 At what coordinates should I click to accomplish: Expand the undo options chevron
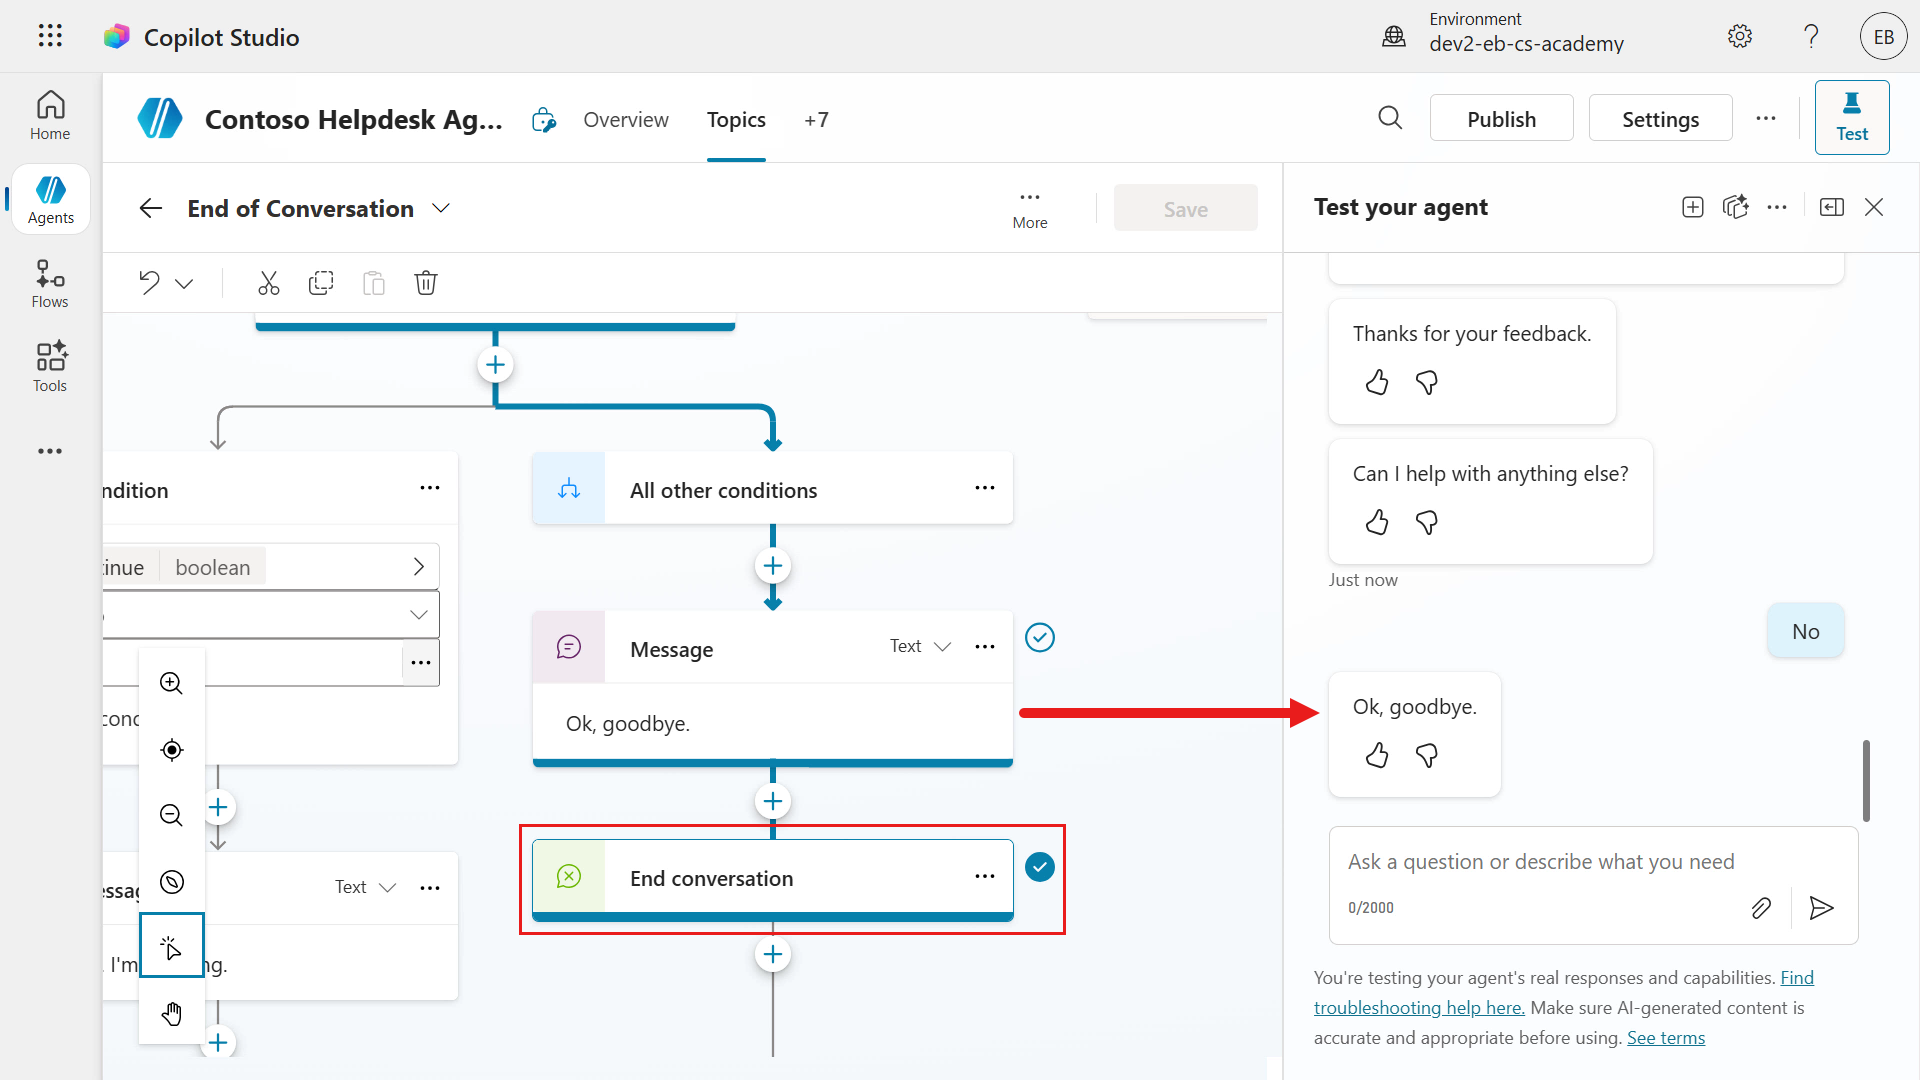[x=184, y=284]
